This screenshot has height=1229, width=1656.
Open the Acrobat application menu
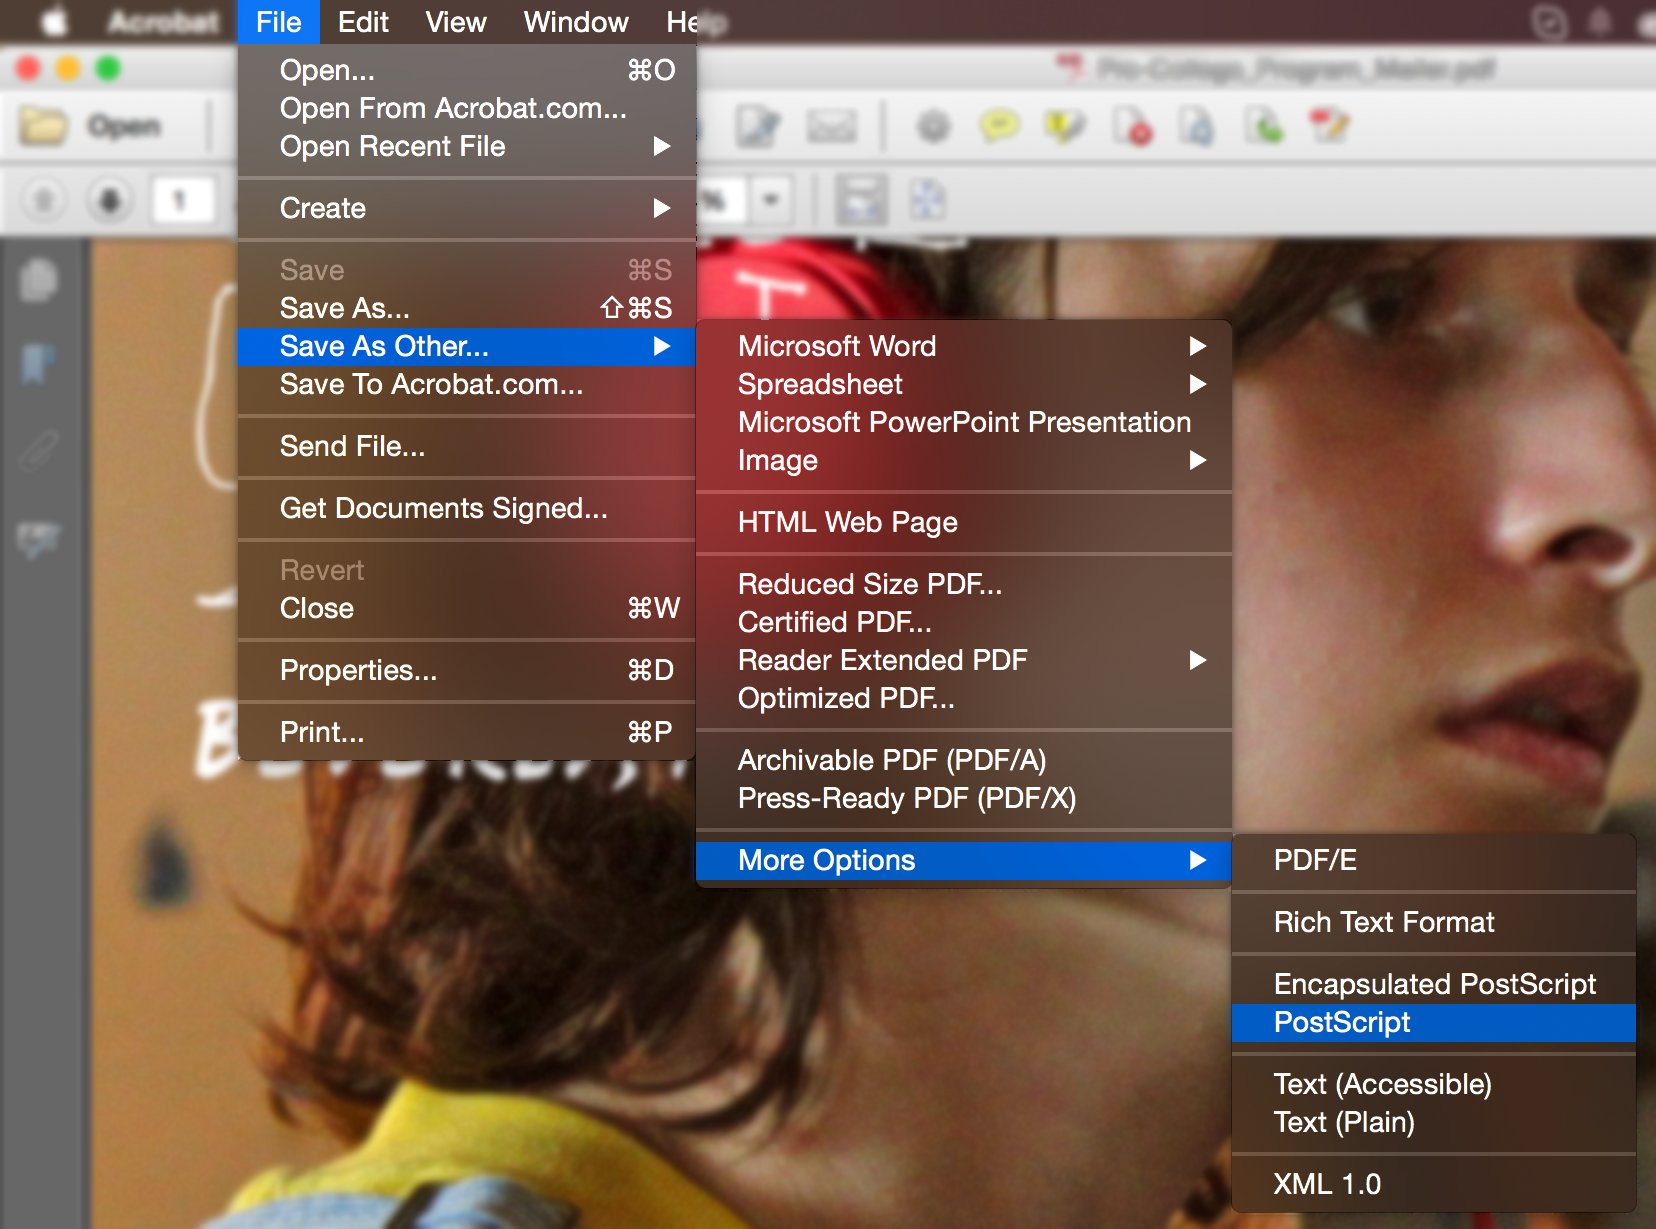coord(163,22)
